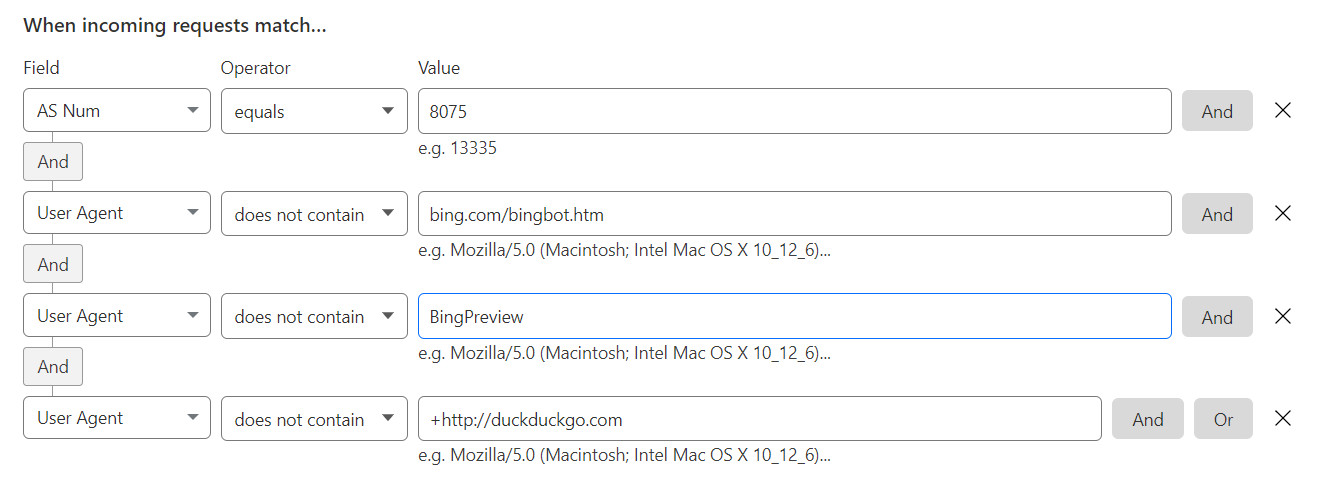Viewport: 1322px width, 489px height.
Task: Change operator for the BingPreview row
Action: (x=314, y=317)
